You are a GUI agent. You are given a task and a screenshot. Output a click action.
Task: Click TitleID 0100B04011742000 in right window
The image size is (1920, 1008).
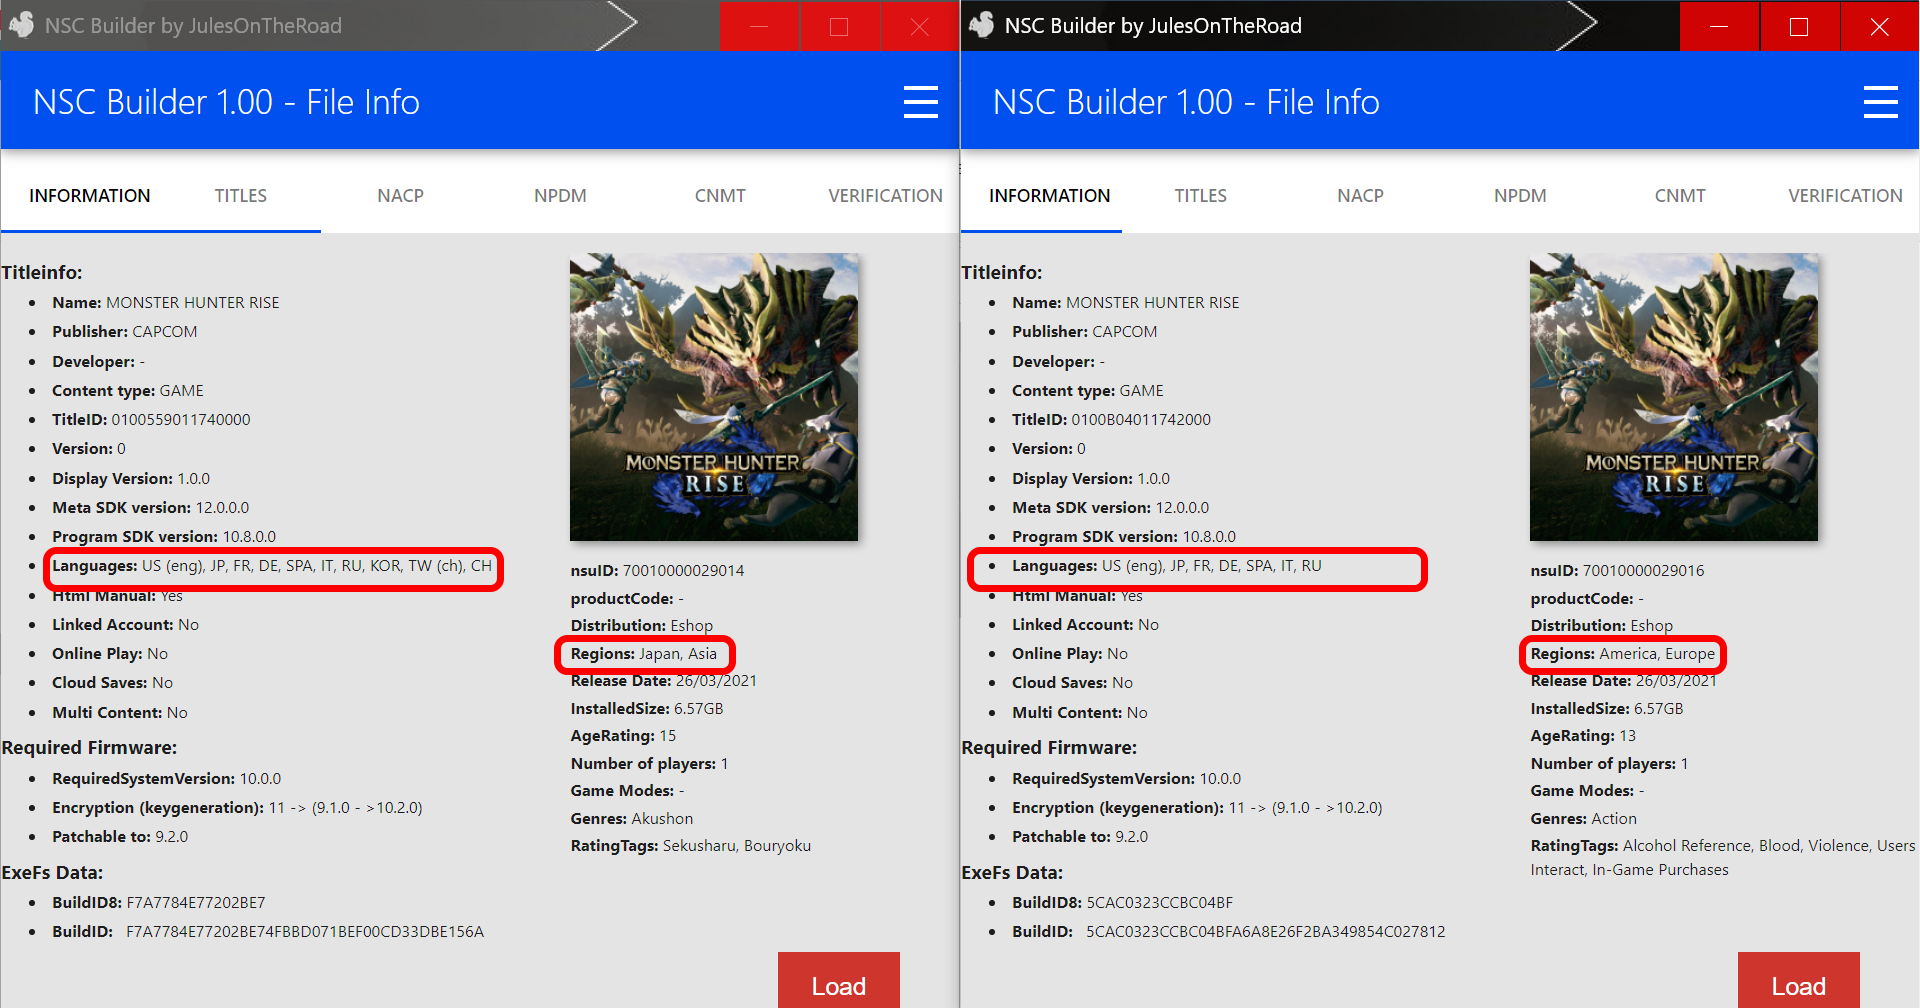point(1111,420)
